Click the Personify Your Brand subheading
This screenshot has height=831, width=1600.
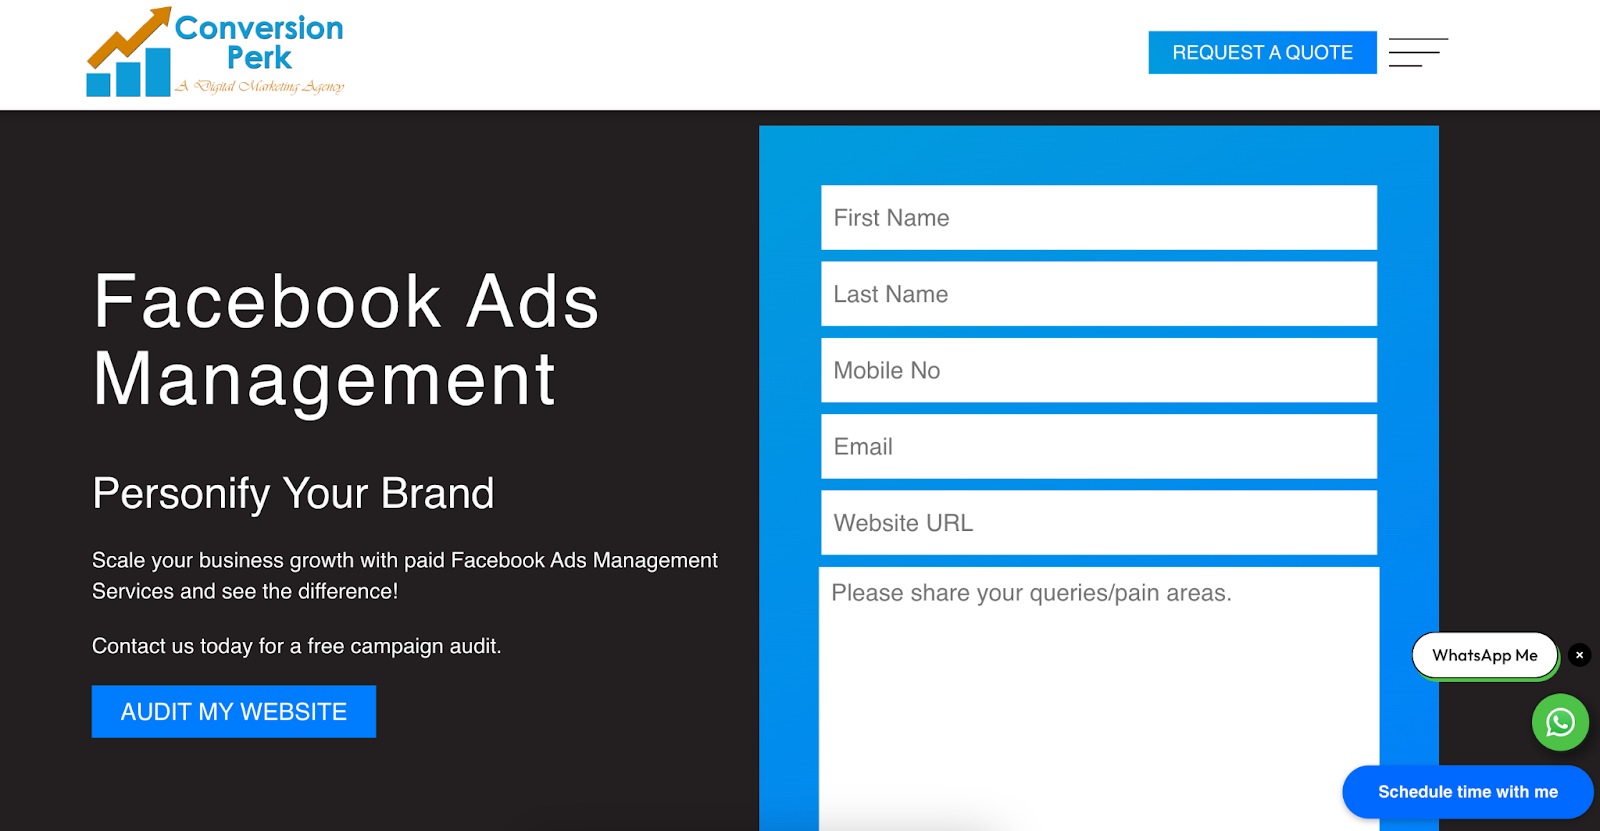293,493
